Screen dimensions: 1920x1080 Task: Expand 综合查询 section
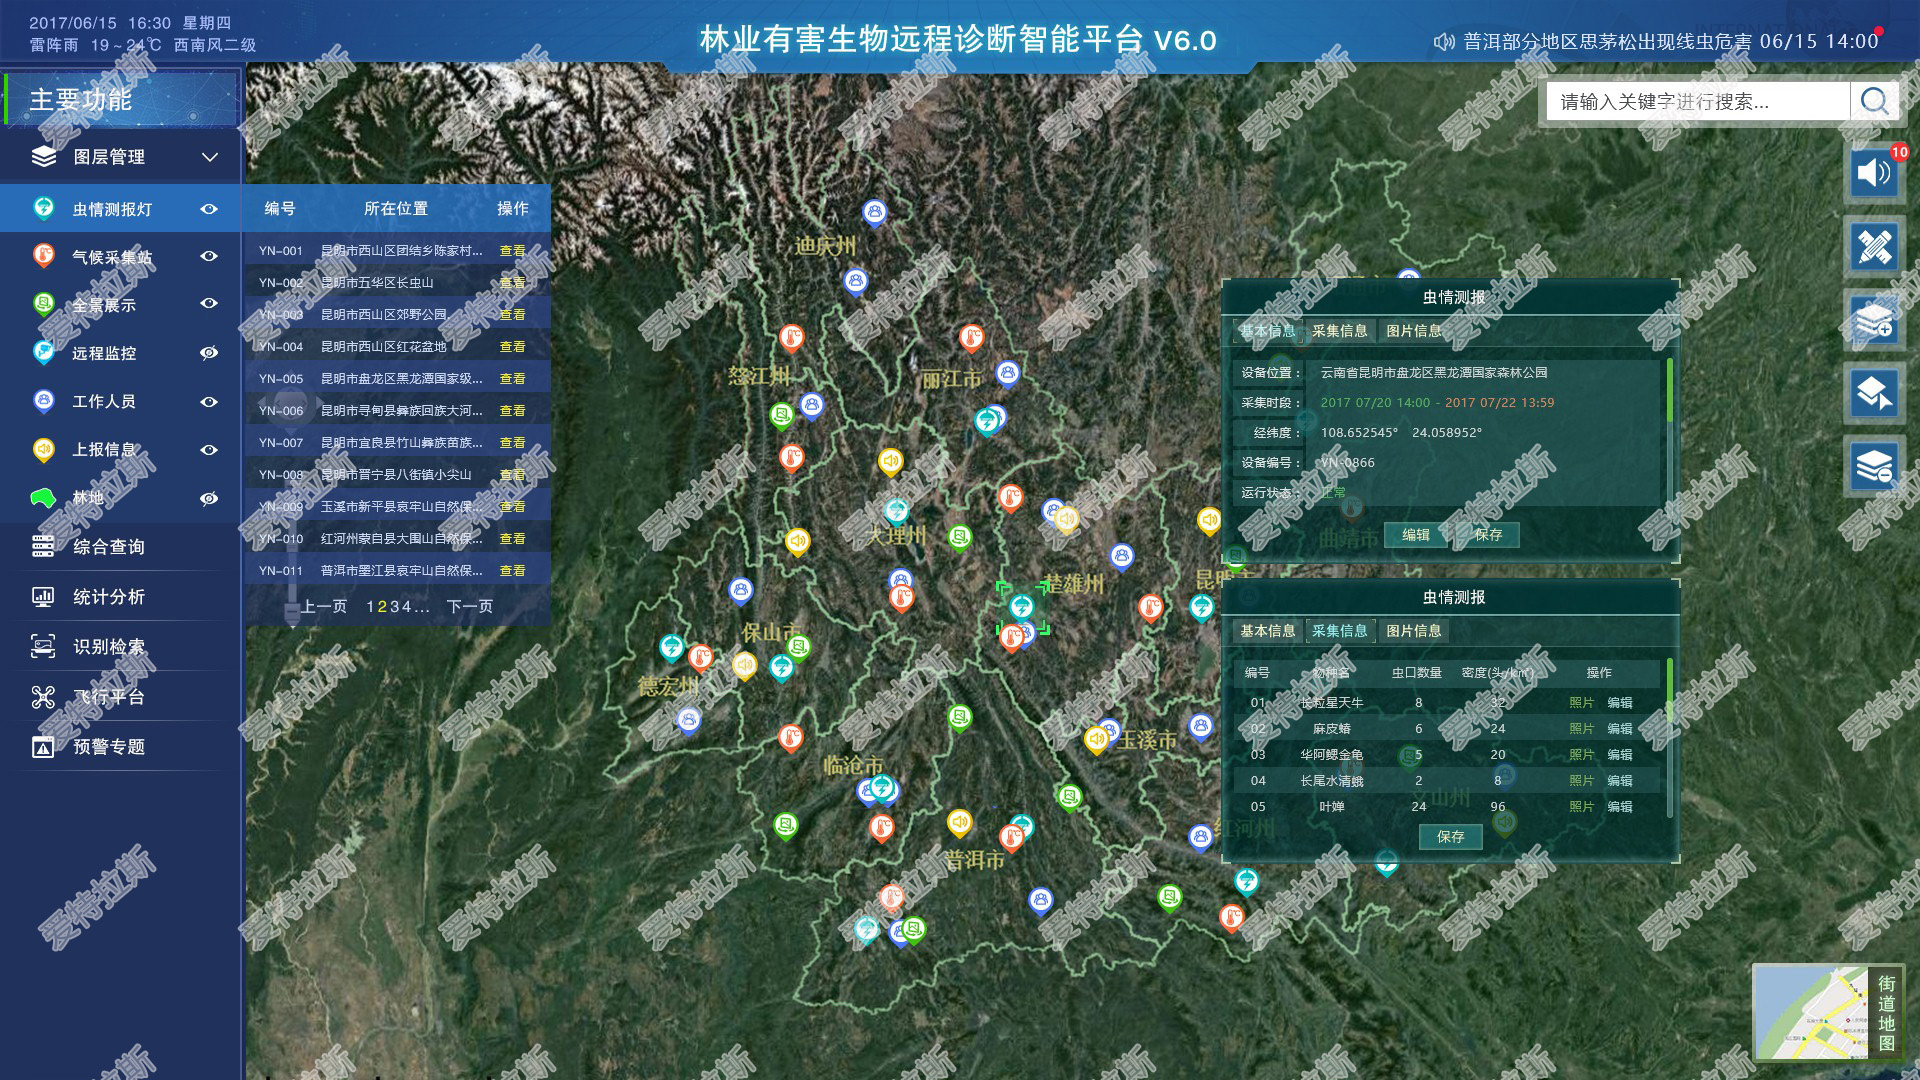[x=108, y=547]
